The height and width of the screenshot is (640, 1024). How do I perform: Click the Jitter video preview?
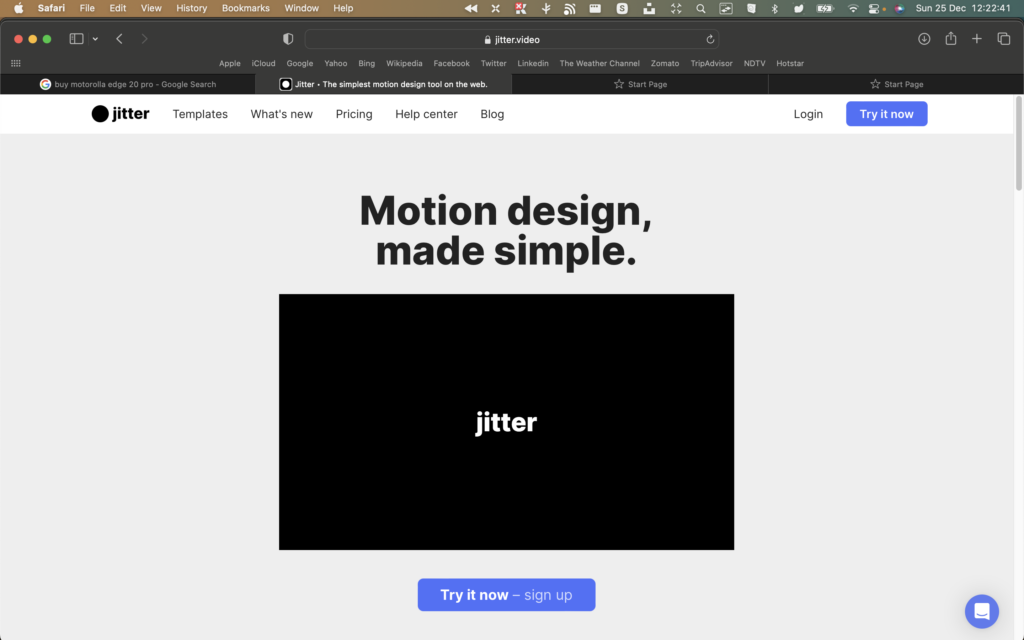click(506, 421)
